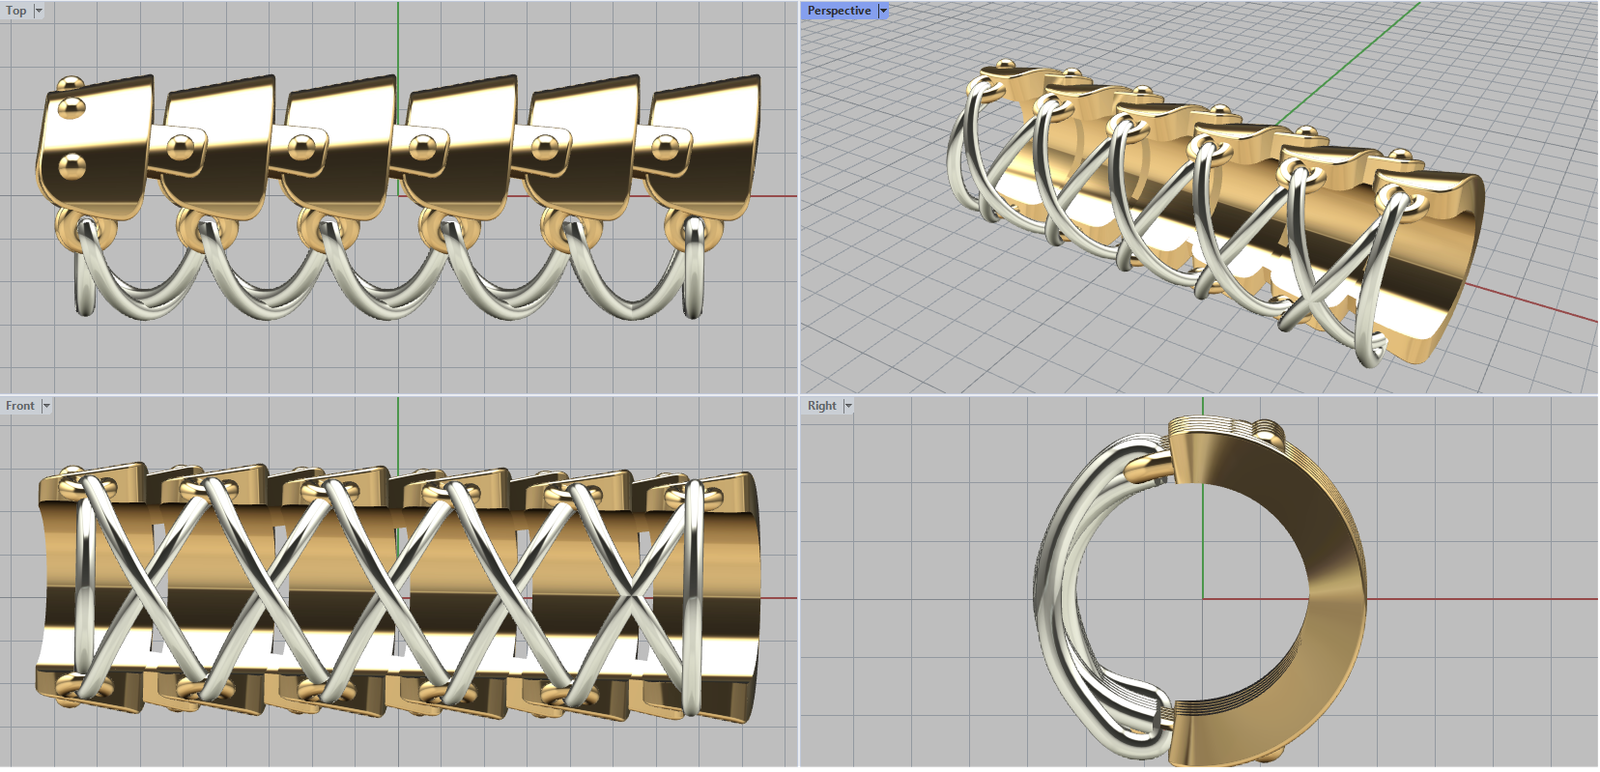Click the red X-axis line in Right viewport
1600x772 pixels.
[1480, 600]
